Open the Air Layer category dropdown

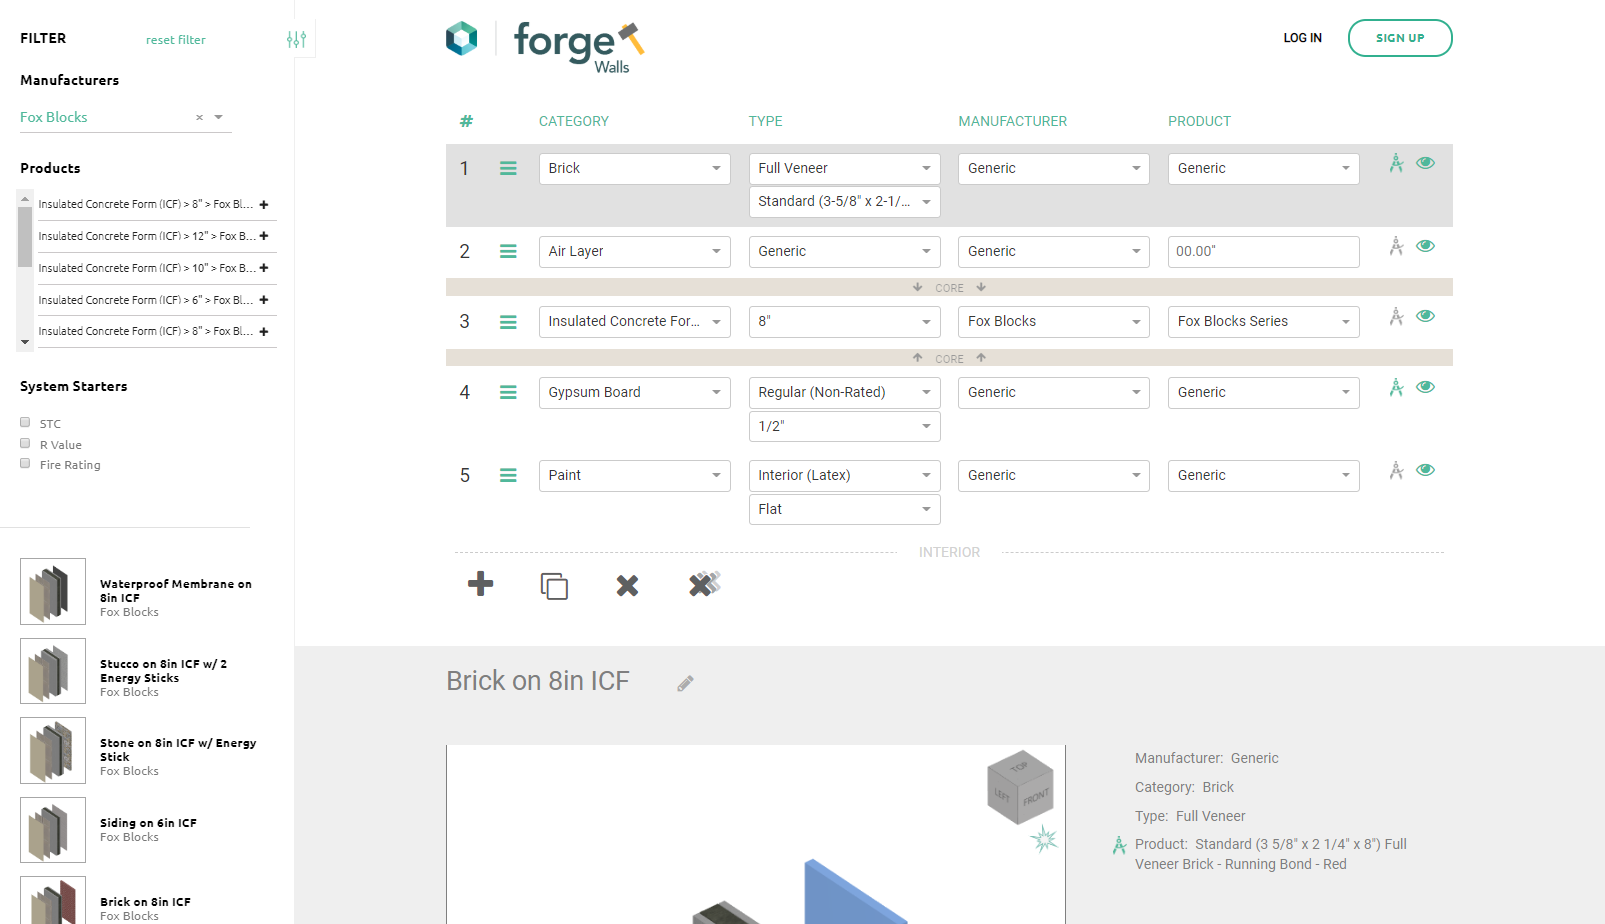coord(635,251)
